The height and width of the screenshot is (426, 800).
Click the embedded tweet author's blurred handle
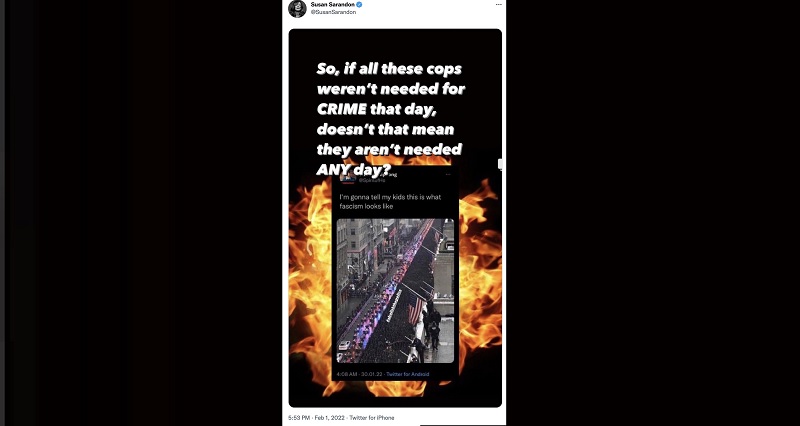(372, 181)
